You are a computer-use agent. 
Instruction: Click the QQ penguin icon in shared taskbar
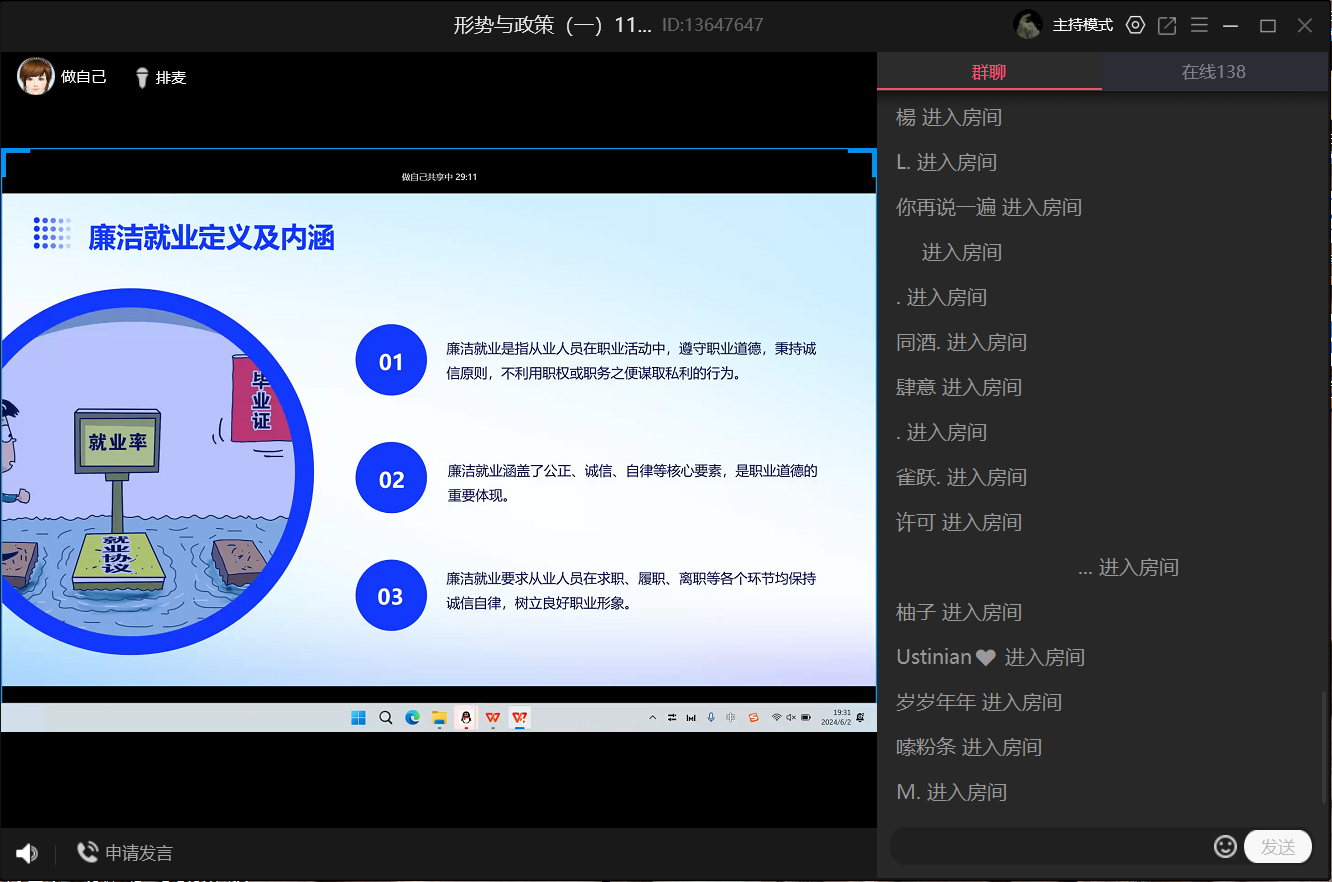(465, 718)
